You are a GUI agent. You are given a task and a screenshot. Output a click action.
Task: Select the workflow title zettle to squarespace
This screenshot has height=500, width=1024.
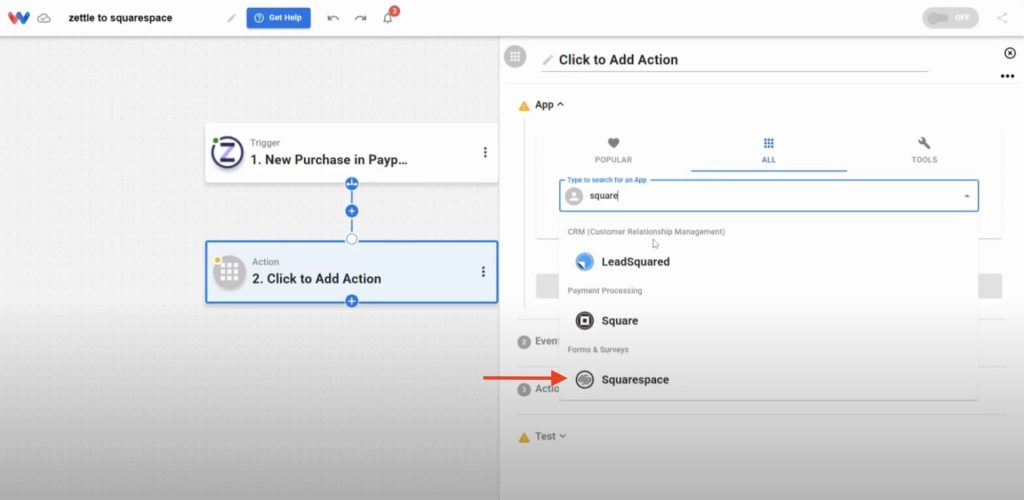(120, 18)
